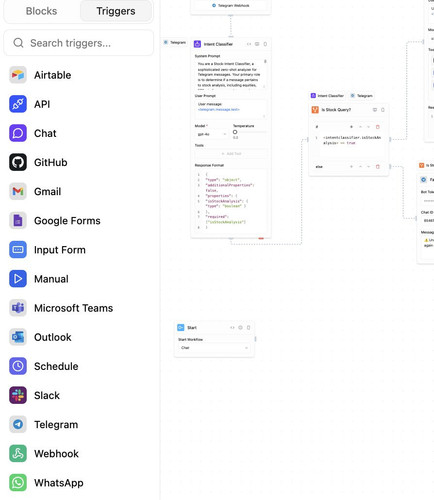Select the Chat trigger icon
Image resolution: width=434 pixels, height=500 pixels.
tap(18, 133)
